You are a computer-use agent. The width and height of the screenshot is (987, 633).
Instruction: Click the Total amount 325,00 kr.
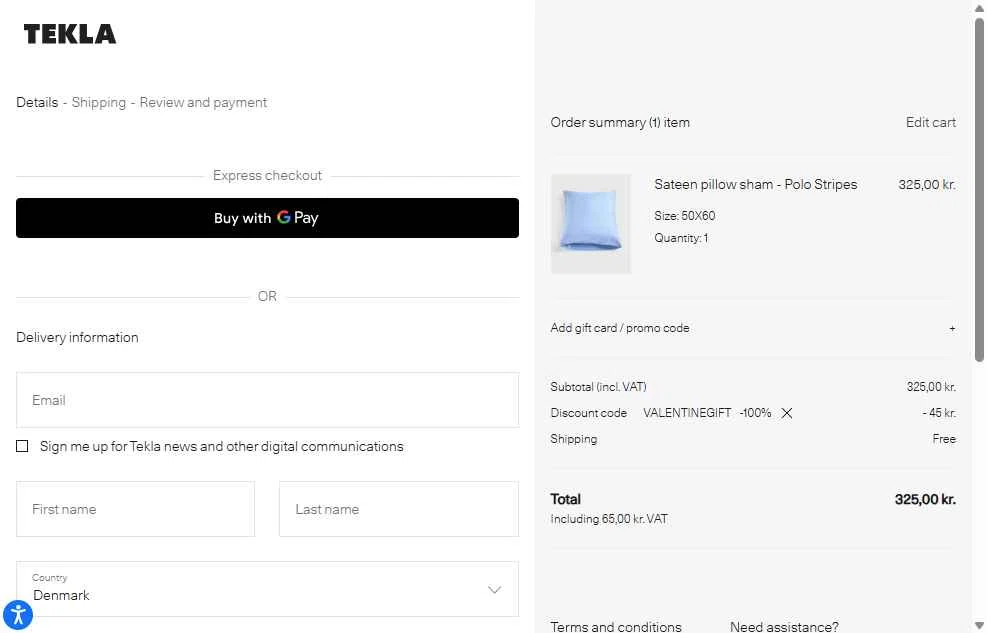[925, 500]
